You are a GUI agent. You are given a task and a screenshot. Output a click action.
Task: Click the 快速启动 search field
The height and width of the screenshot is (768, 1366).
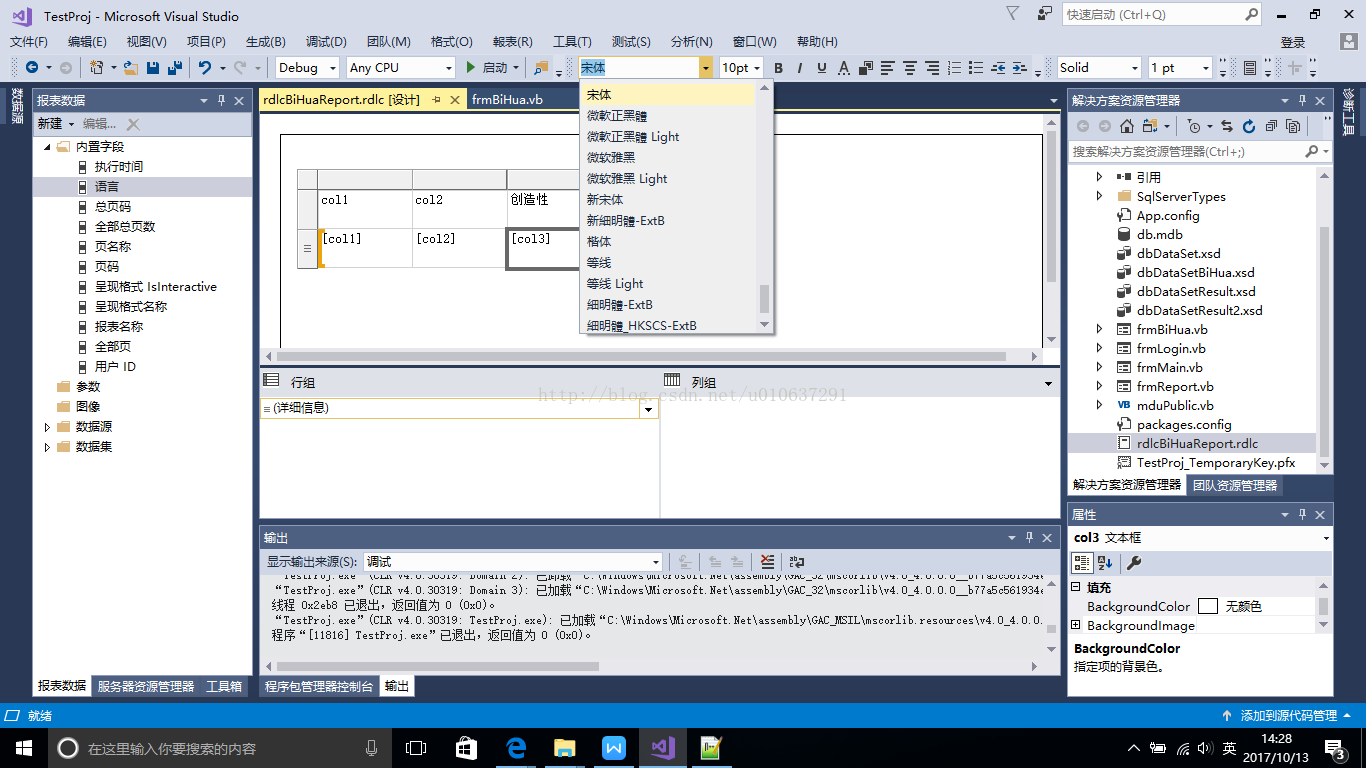(1162, 15)
